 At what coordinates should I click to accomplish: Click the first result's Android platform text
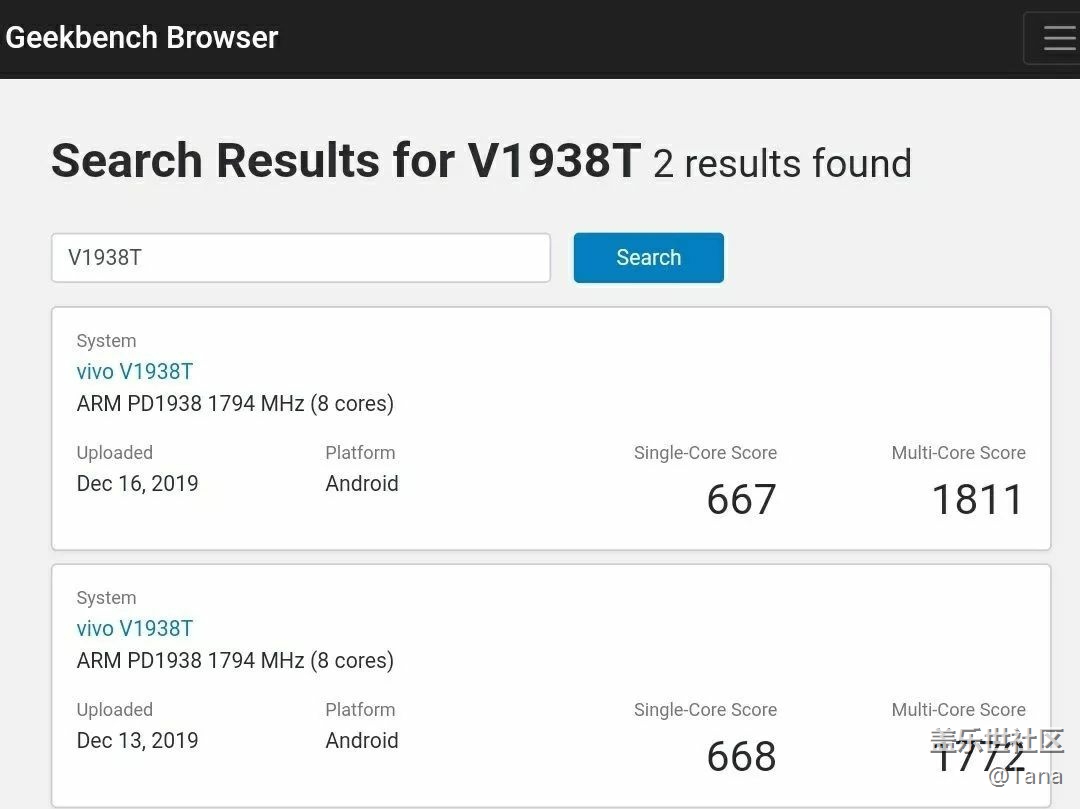(362, 483)
